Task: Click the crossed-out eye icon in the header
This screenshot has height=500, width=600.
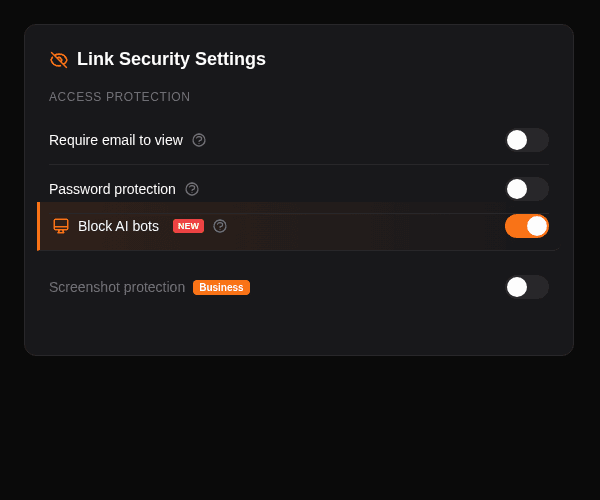Action: coord(59,60)
